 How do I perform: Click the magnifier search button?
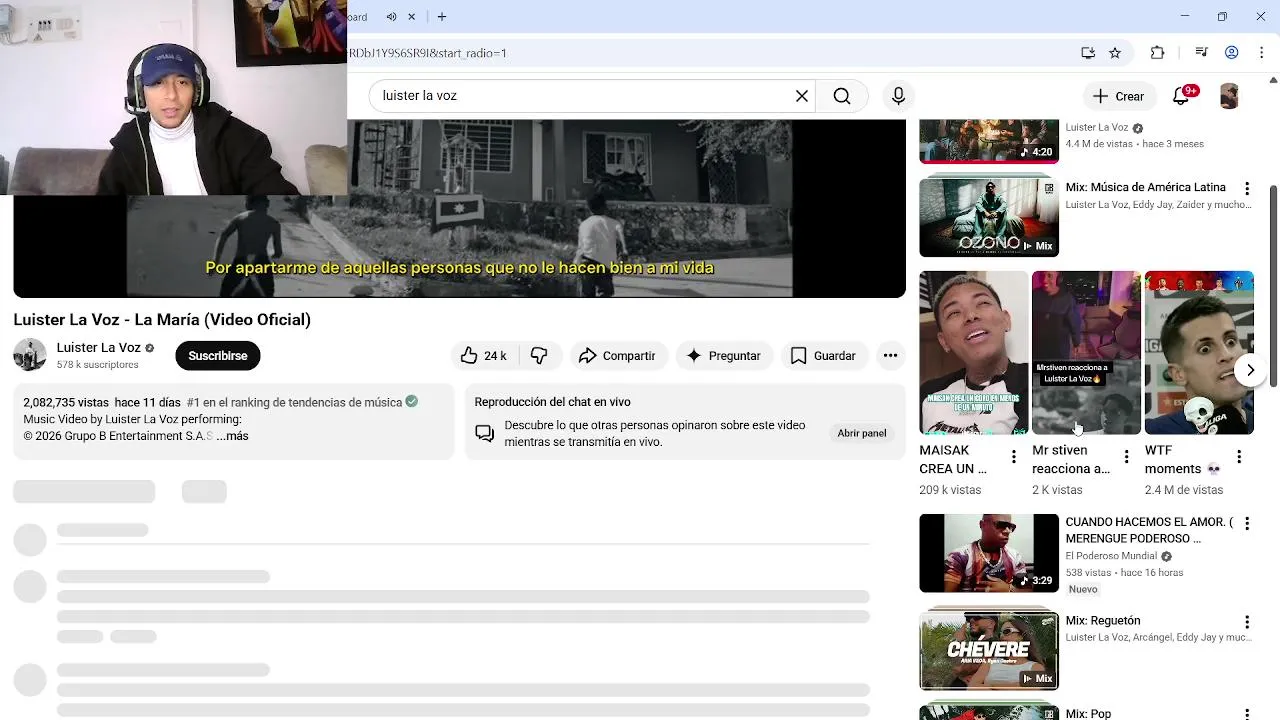pyautogui.click(x=842, y=96)
